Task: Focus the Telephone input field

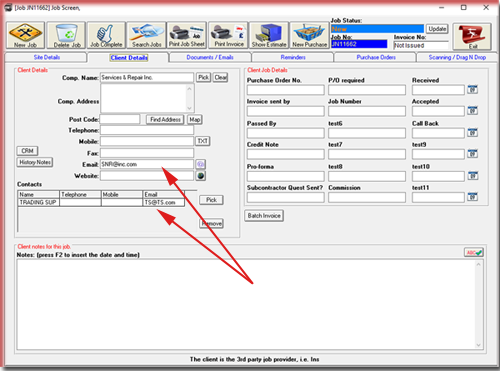Action: click(147, 130)
